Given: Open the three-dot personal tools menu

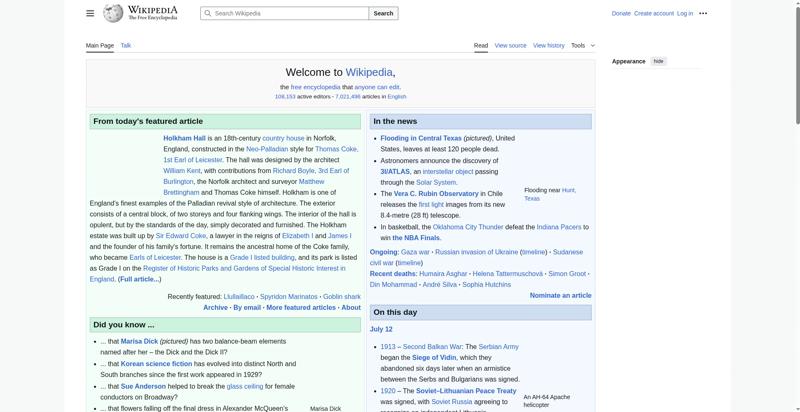Looking at the screenshot, I should [703, 13].
